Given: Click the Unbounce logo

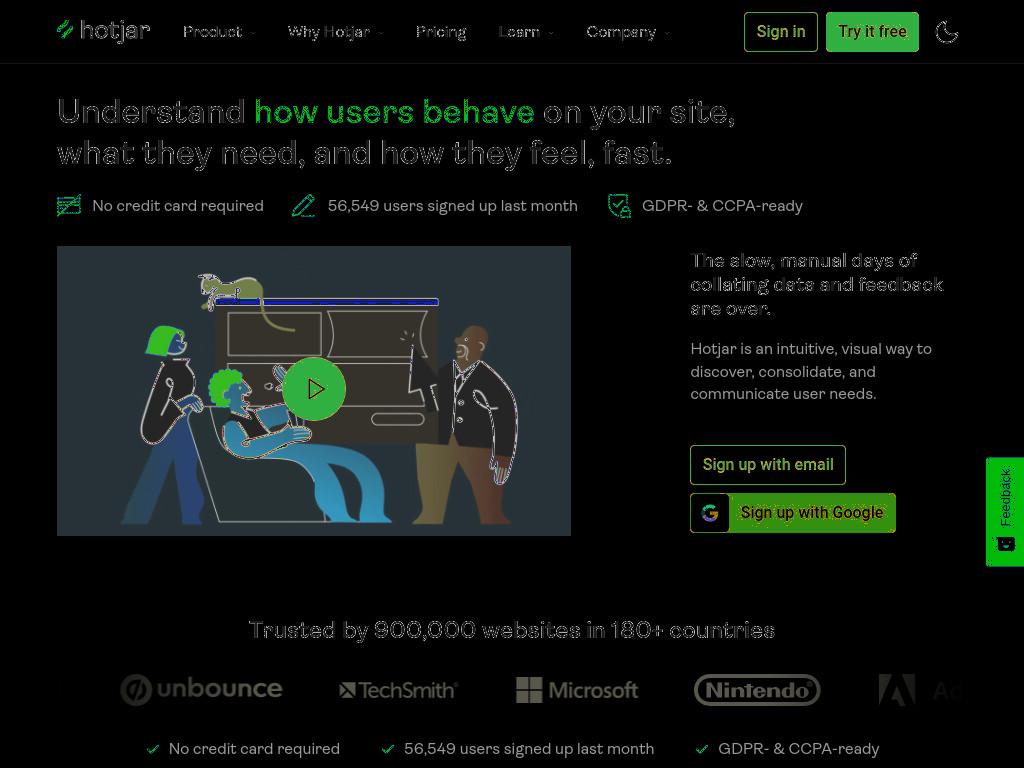Looking at the screenshot, I should coord(201,690).
